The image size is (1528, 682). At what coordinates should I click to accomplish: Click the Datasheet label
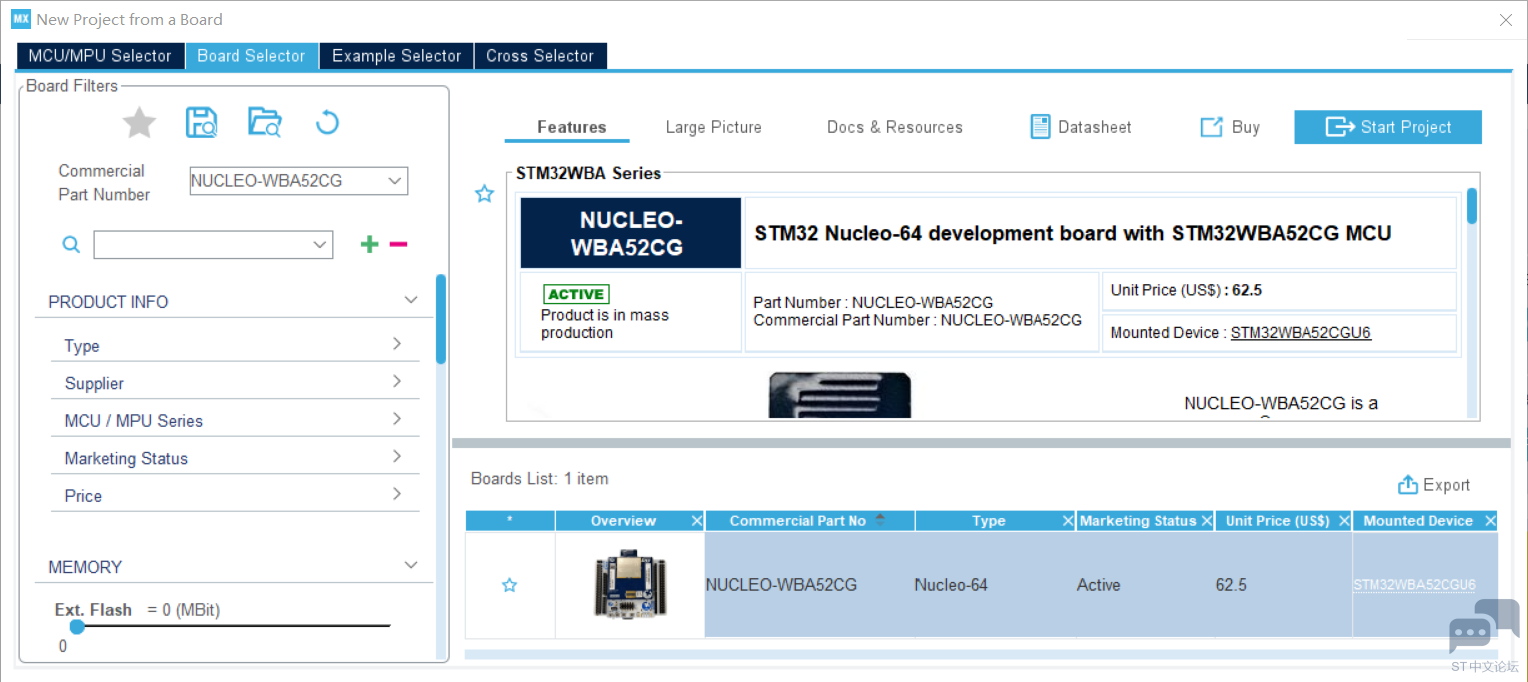pos(1095,127)
